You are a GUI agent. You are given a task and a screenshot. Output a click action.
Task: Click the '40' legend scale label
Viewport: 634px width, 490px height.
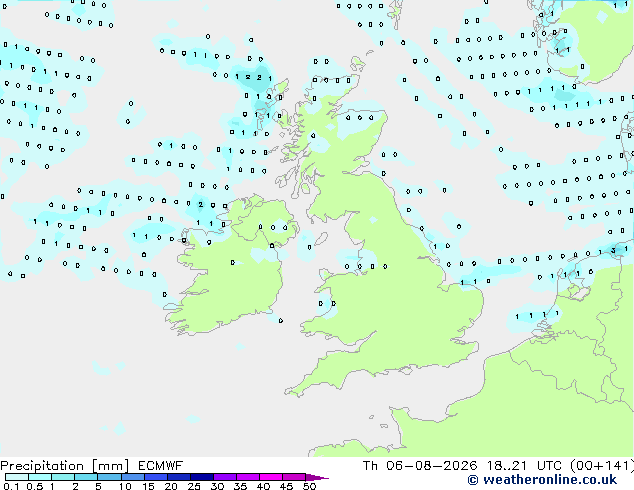pyautogui.click(x=263, y=486)
